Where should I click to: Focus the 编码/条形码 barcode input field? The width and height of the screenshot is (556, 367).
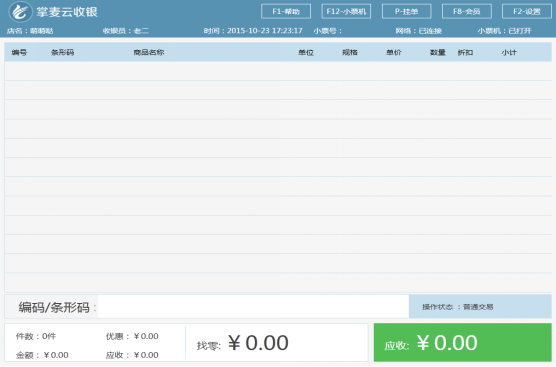pyautogui.click(x=253, y=307)
